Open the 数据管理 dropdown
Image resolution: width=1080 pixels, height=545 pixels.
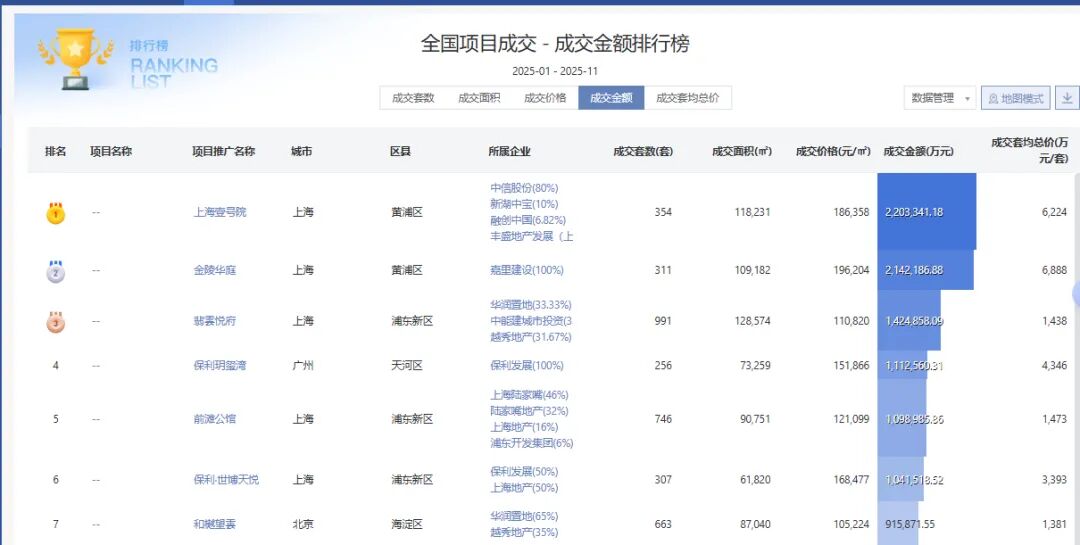pos(940,98)
